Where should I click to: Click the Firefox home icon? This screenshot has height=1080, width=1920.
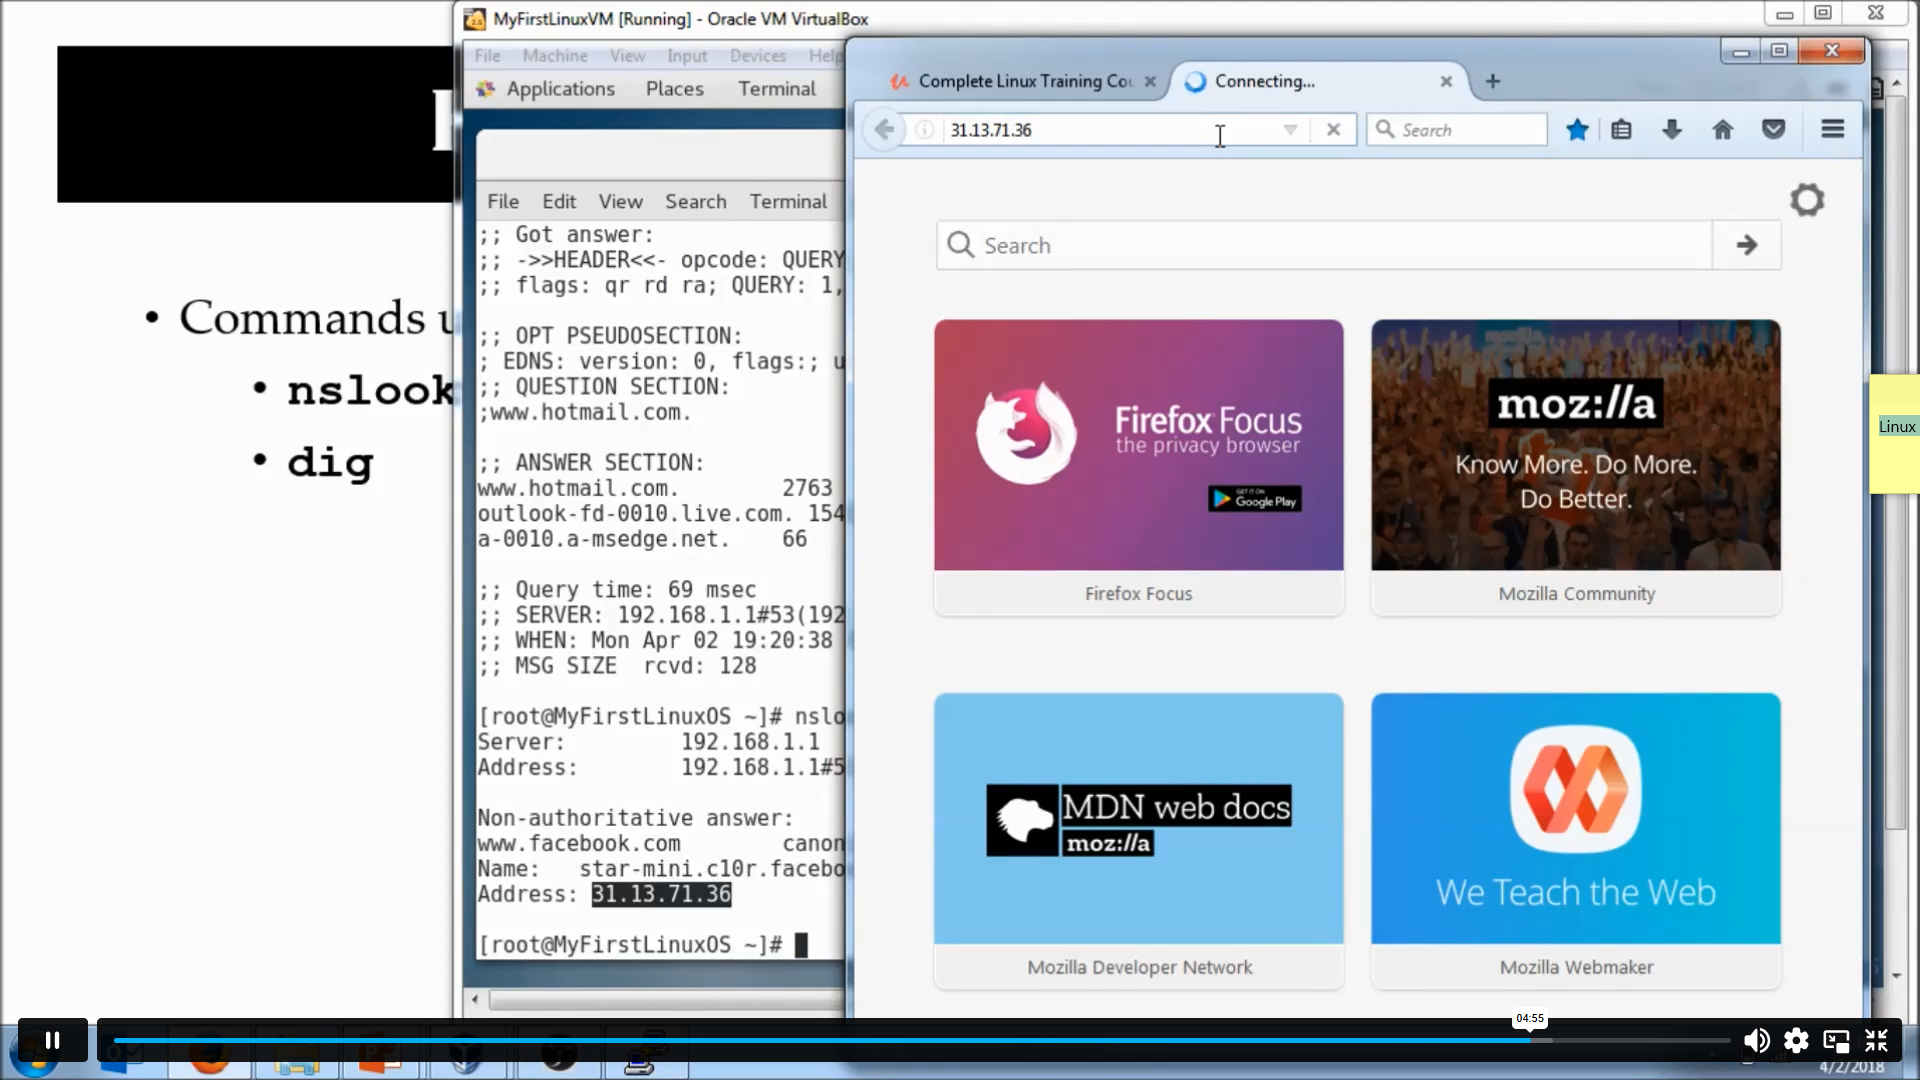pyautogui.click(x=1722, y=130)
